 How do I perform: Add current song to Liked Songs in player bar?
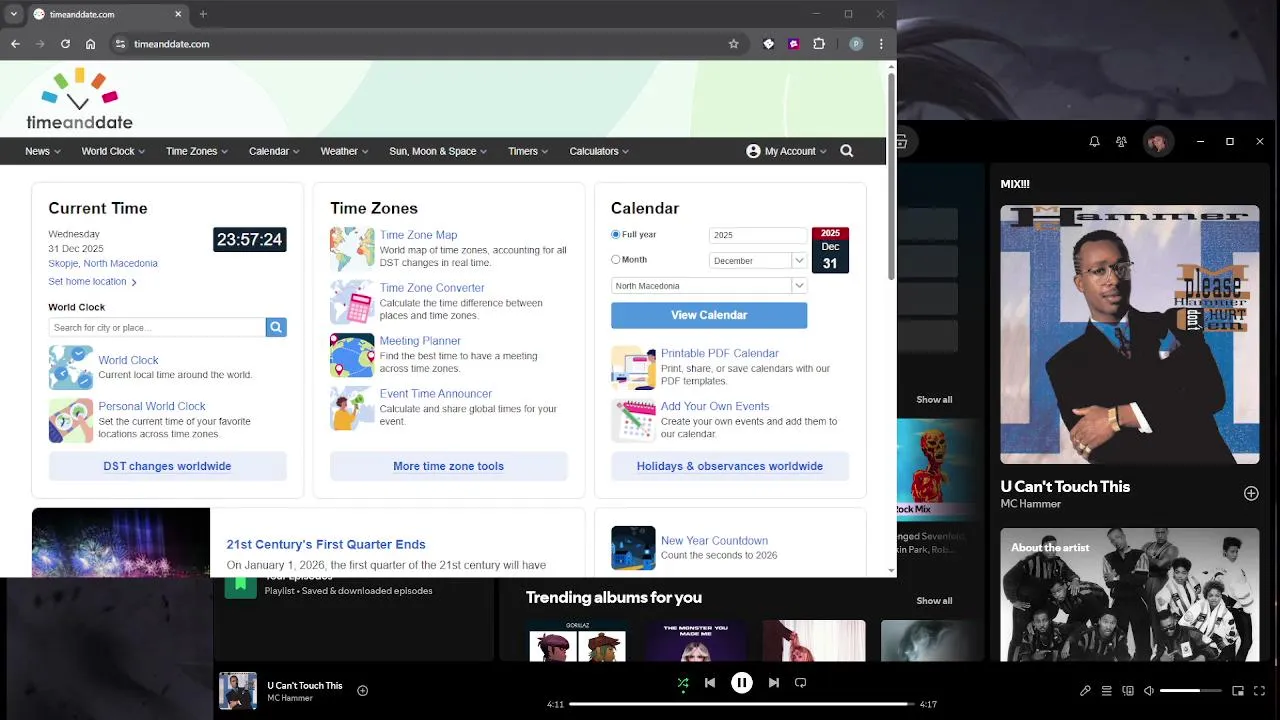[x=363, y=690]
